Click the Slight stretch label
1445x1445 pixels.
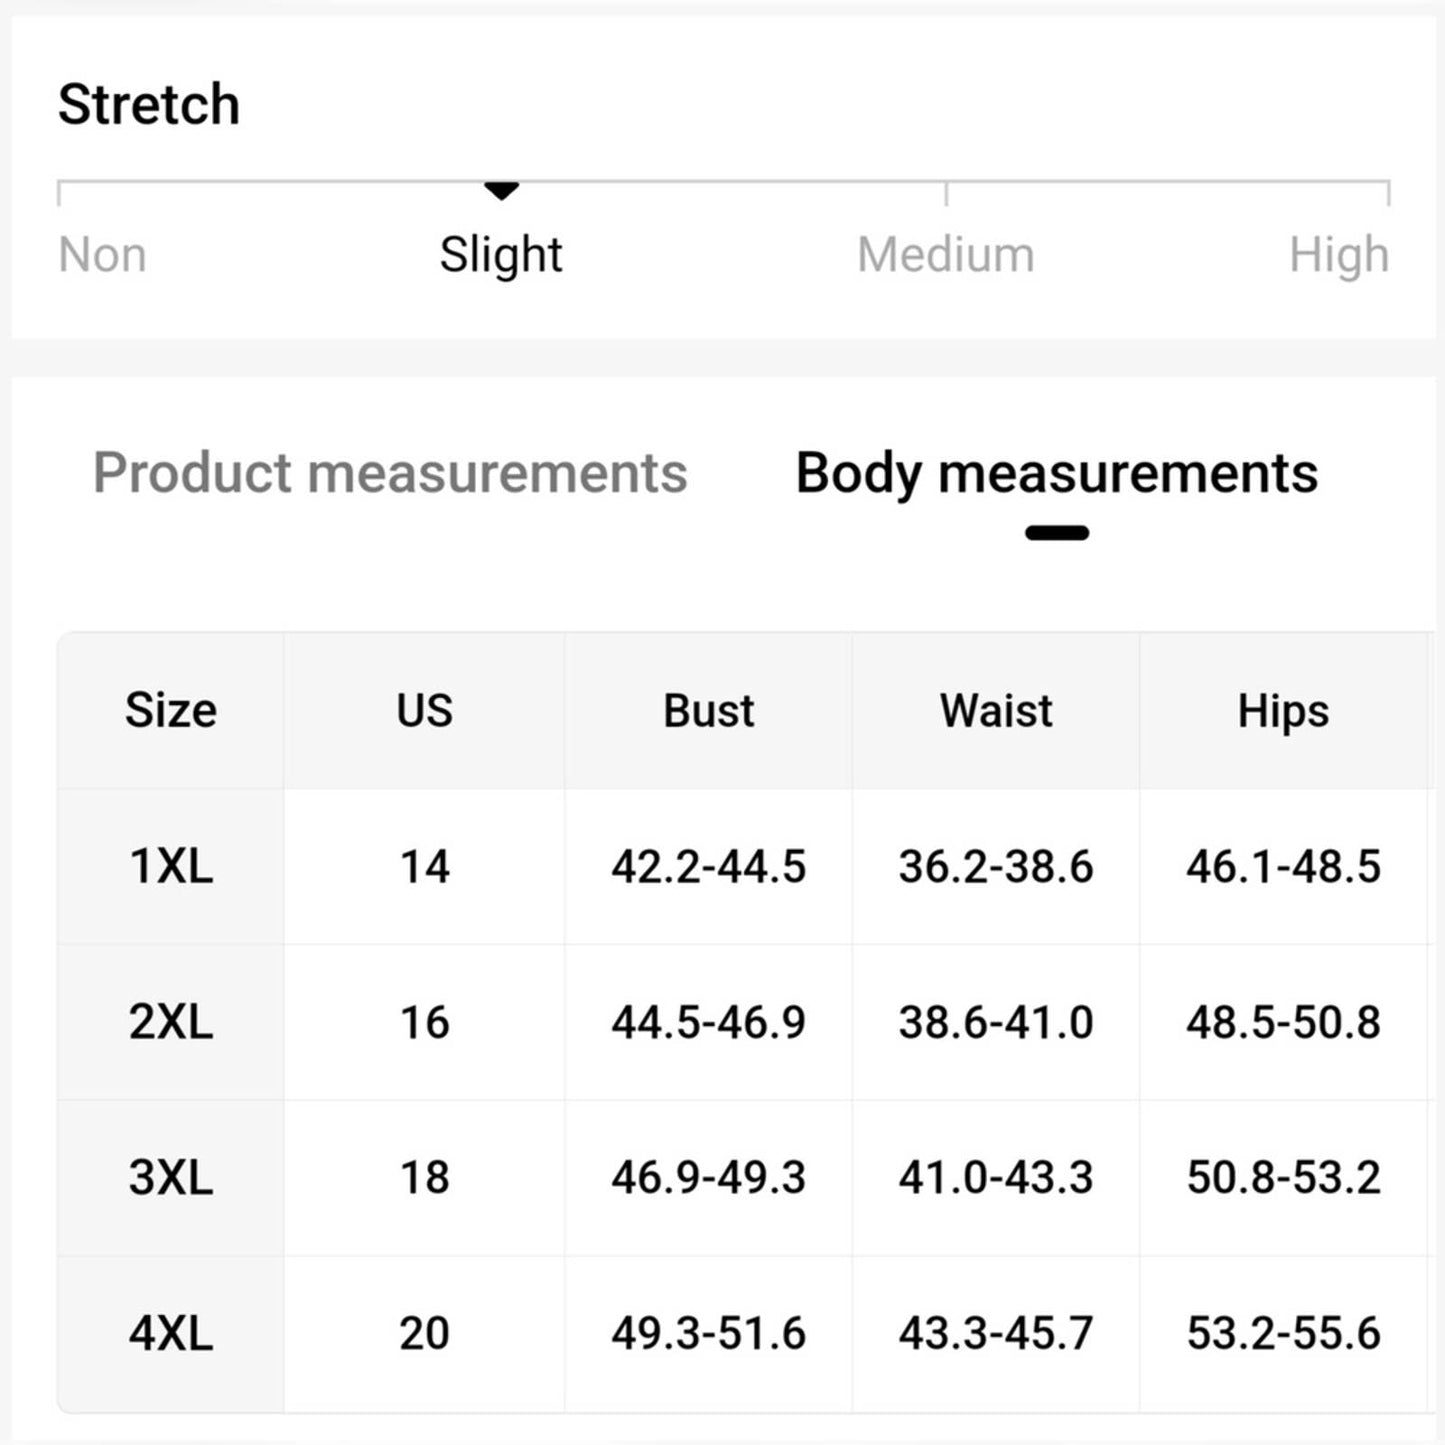(501, 255)
